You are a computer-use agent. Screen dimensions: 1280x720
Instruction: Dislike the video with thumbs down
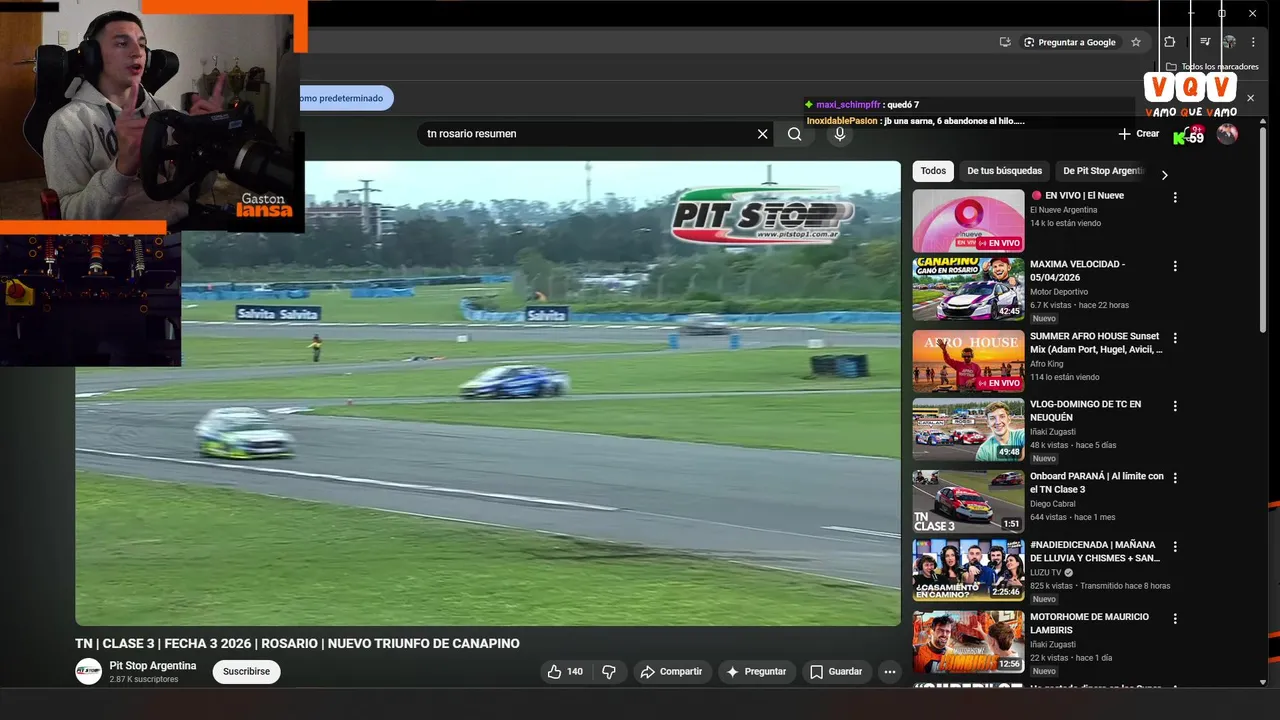click(x=609, y=672)
